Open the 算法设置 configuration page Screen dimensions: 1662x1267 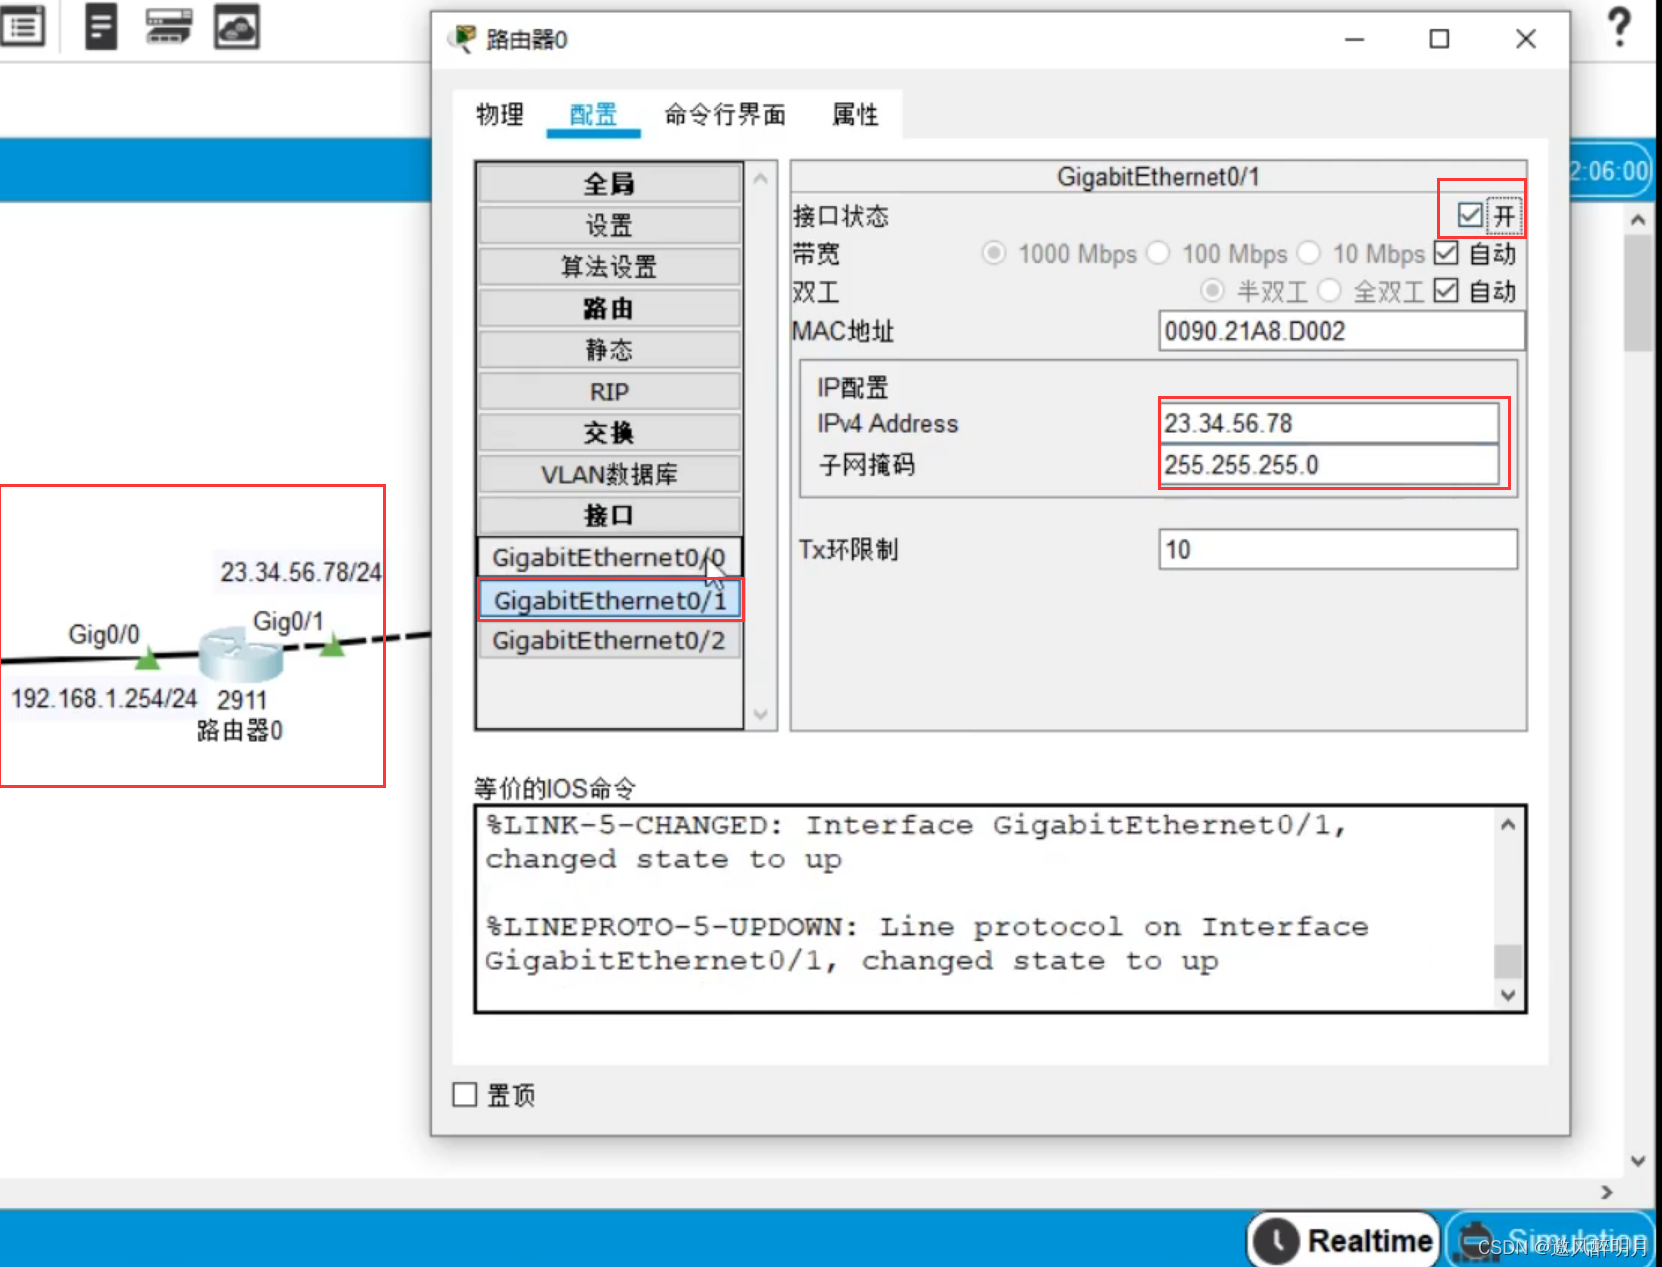point(609,267)
